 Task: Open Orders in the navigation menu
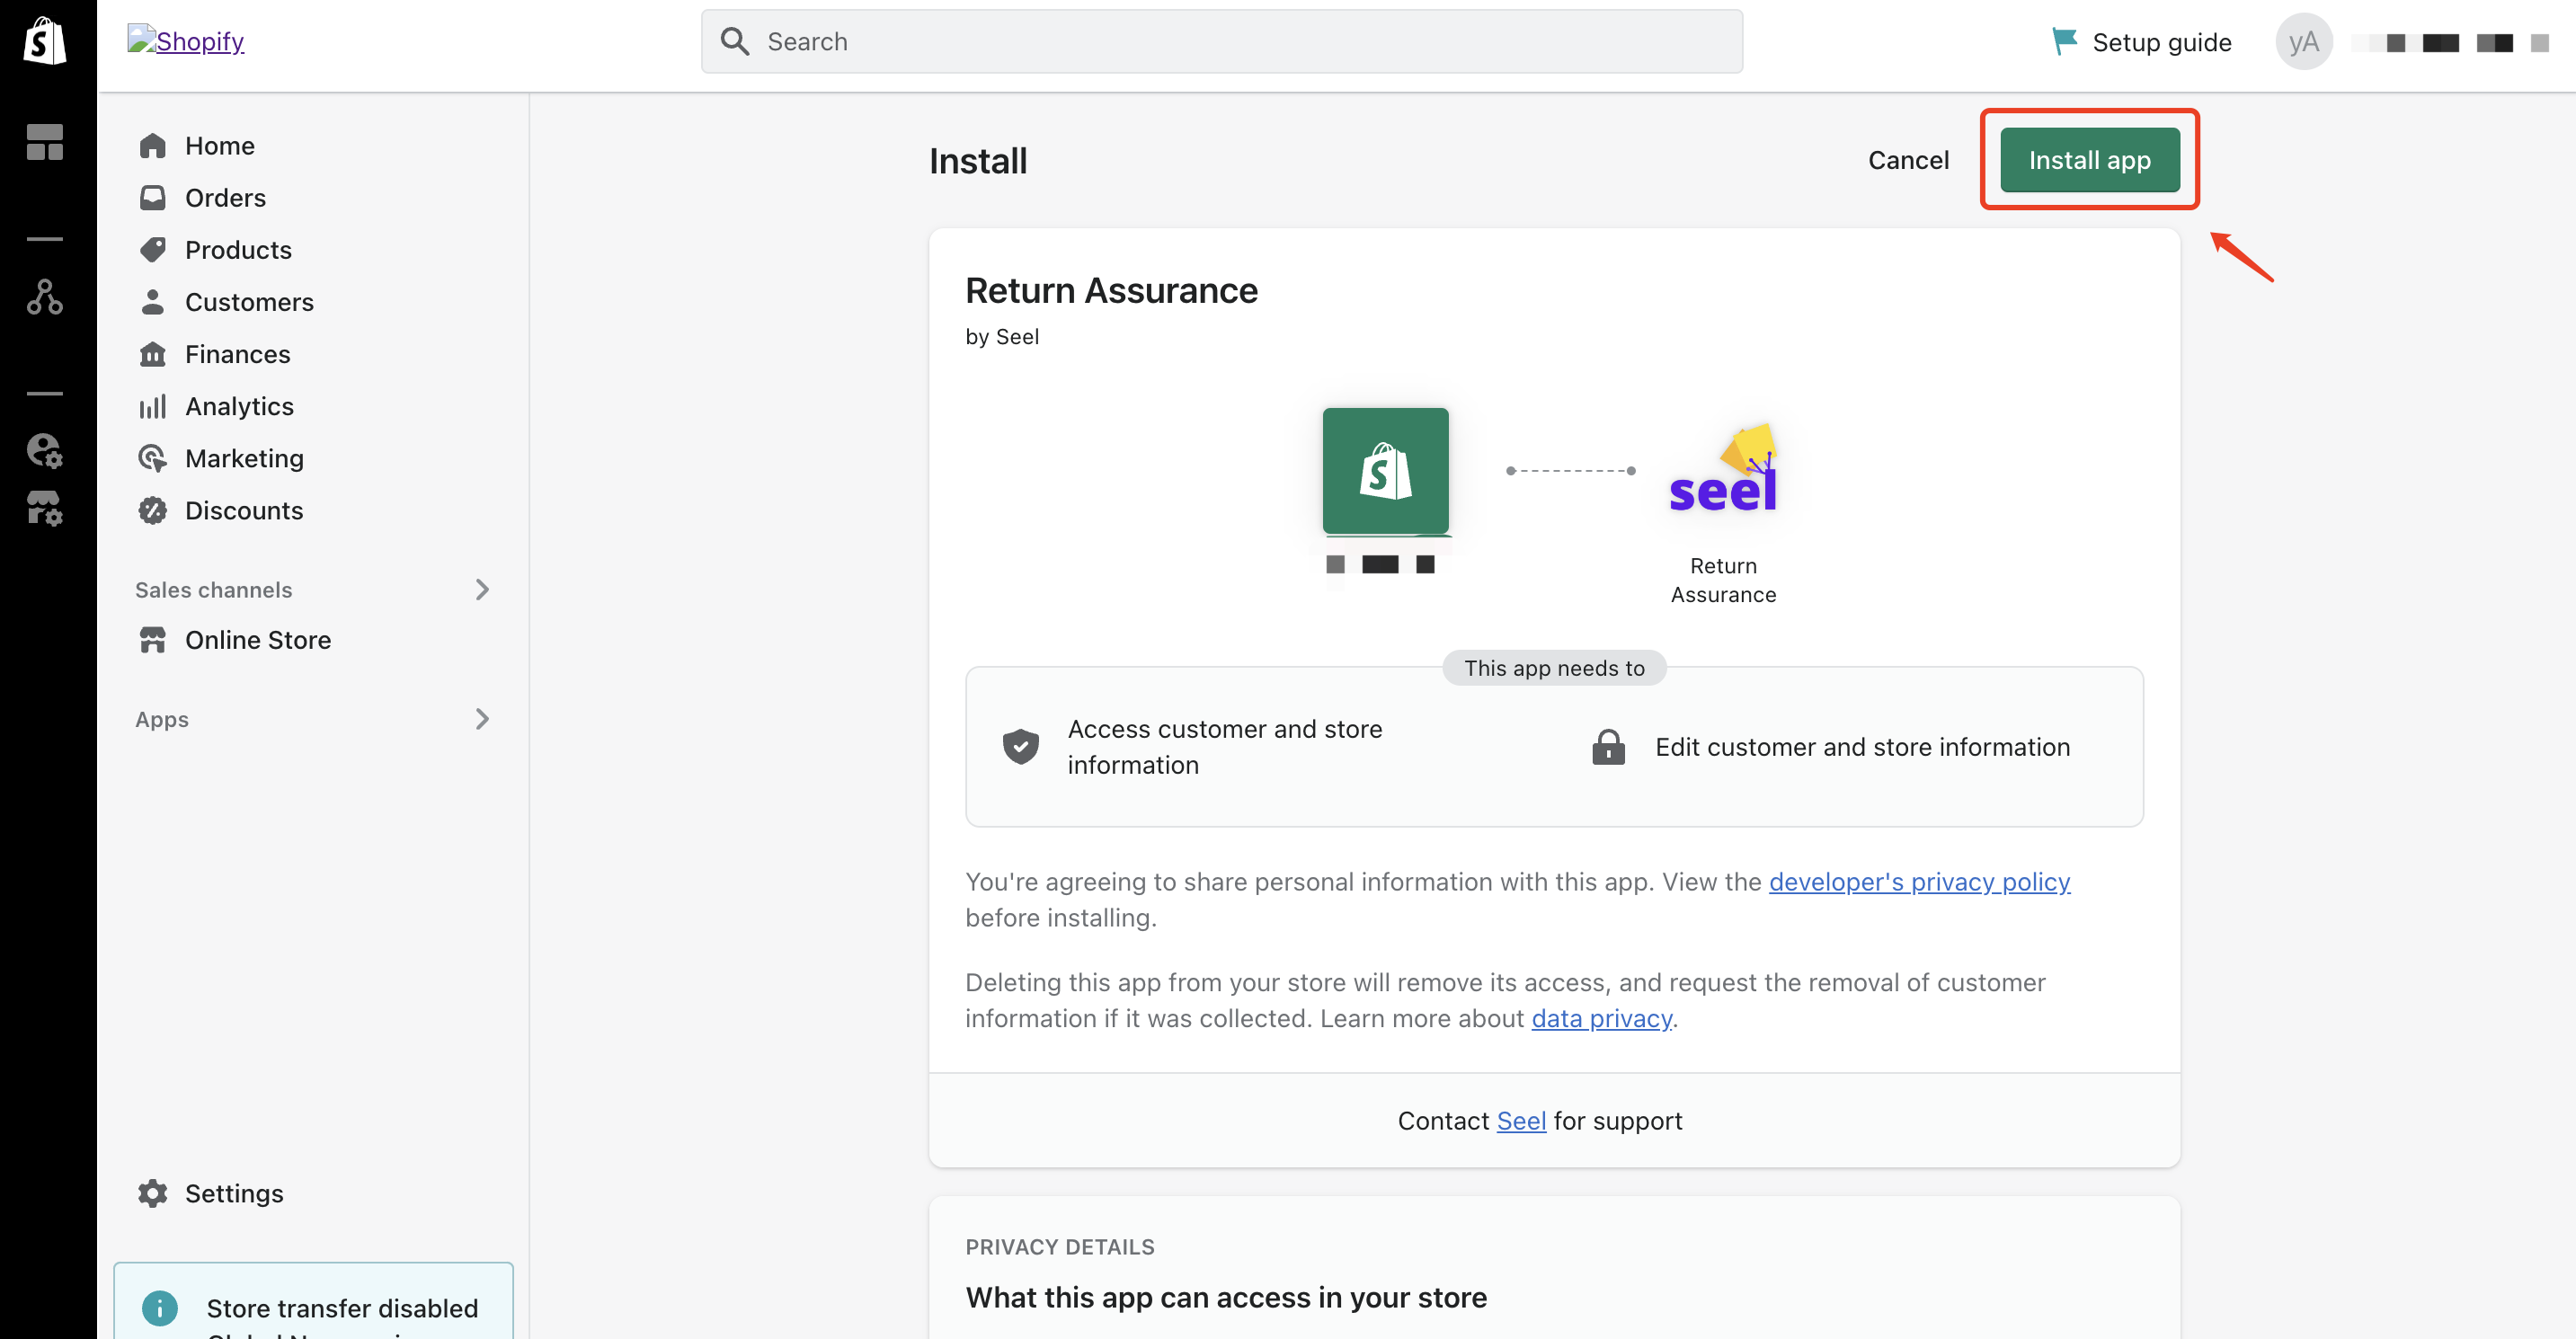pyautogui.click(x=225, y=198)
